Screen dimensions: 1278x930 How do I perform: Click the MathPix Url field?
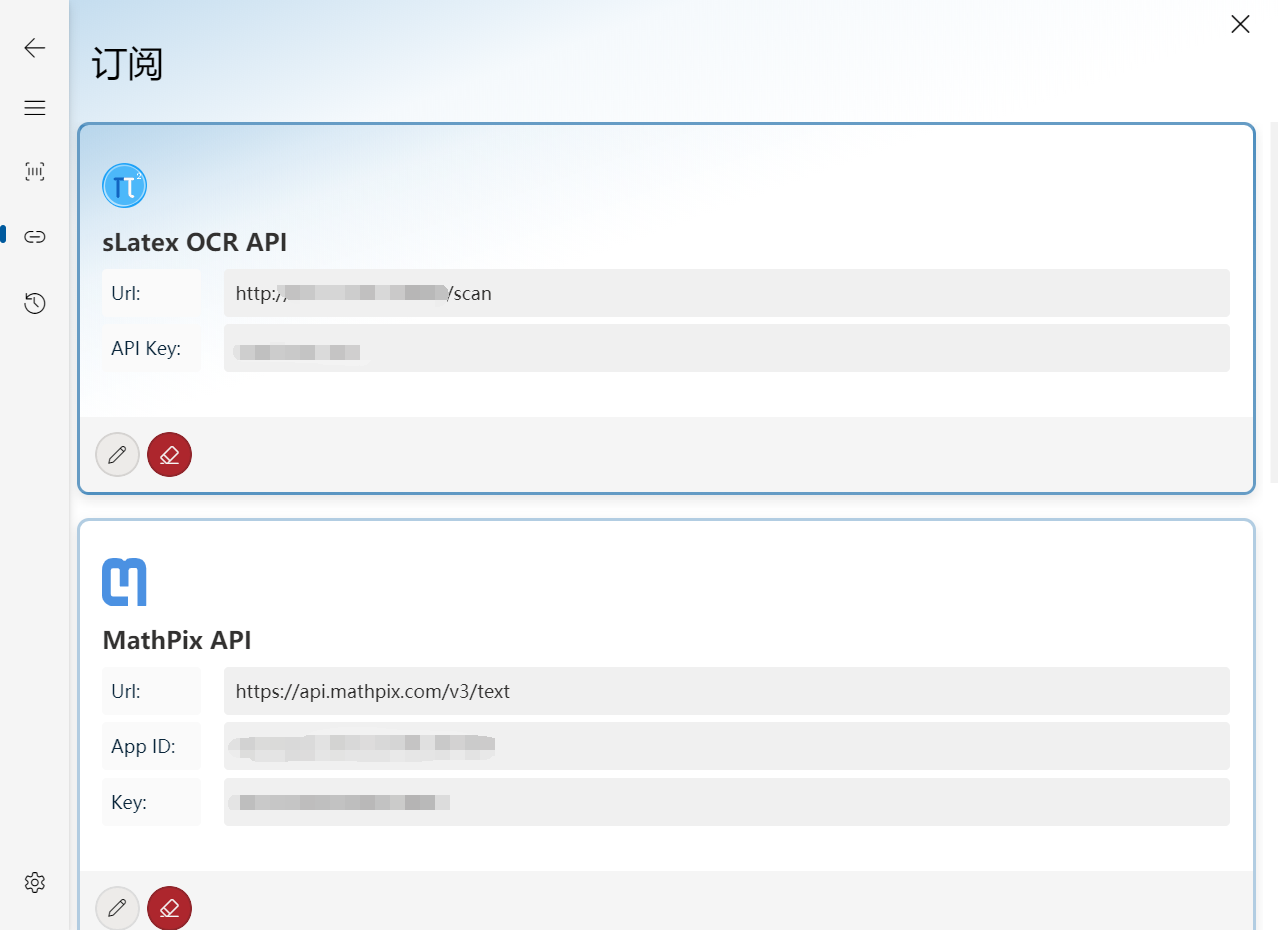tap(727, 691)
